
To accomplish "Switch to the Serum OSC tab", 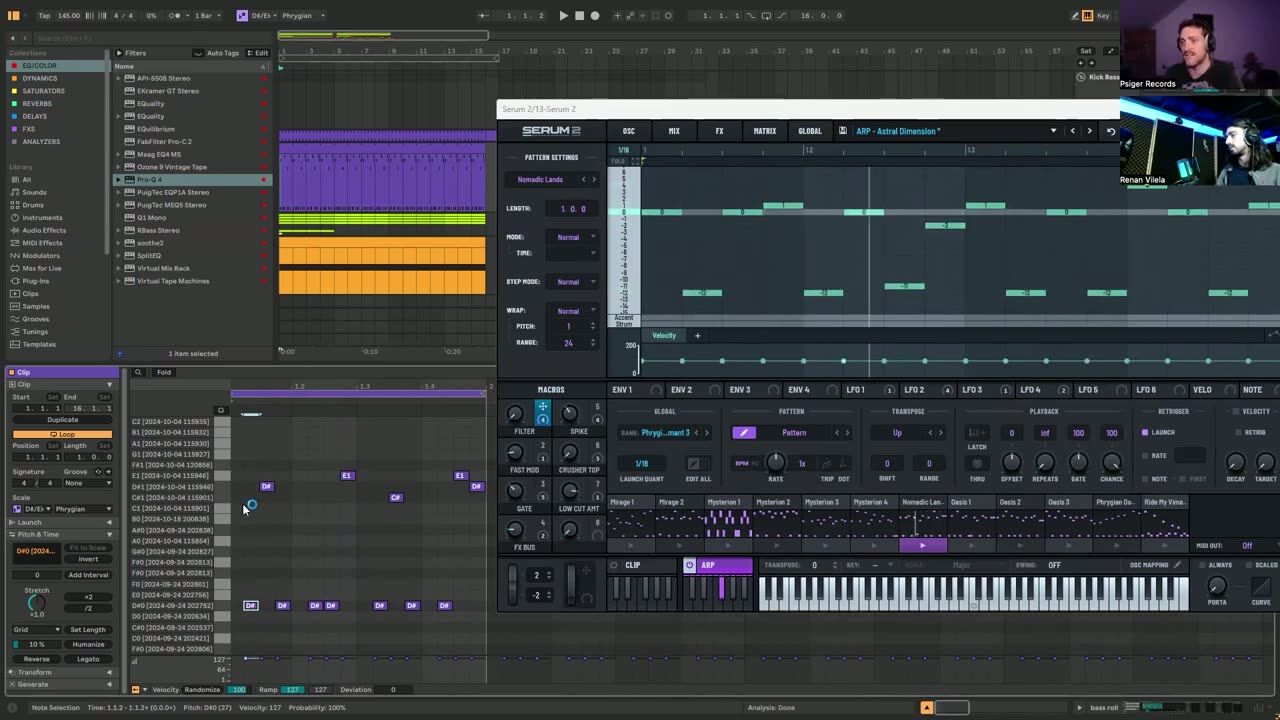I will [x=629, y=131].
